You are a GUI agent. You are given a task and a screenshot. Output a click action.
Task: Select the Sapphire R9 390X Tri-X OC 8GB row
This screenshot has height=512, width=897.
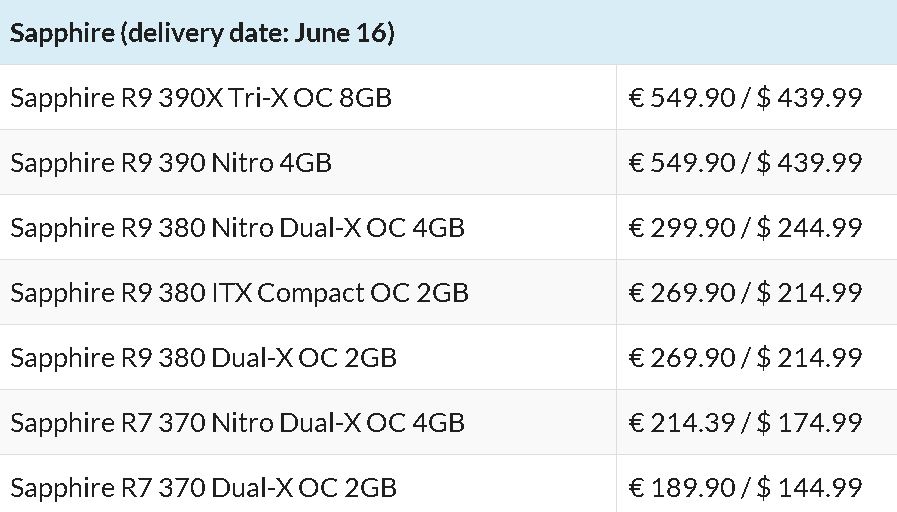[x=448, y=97]
